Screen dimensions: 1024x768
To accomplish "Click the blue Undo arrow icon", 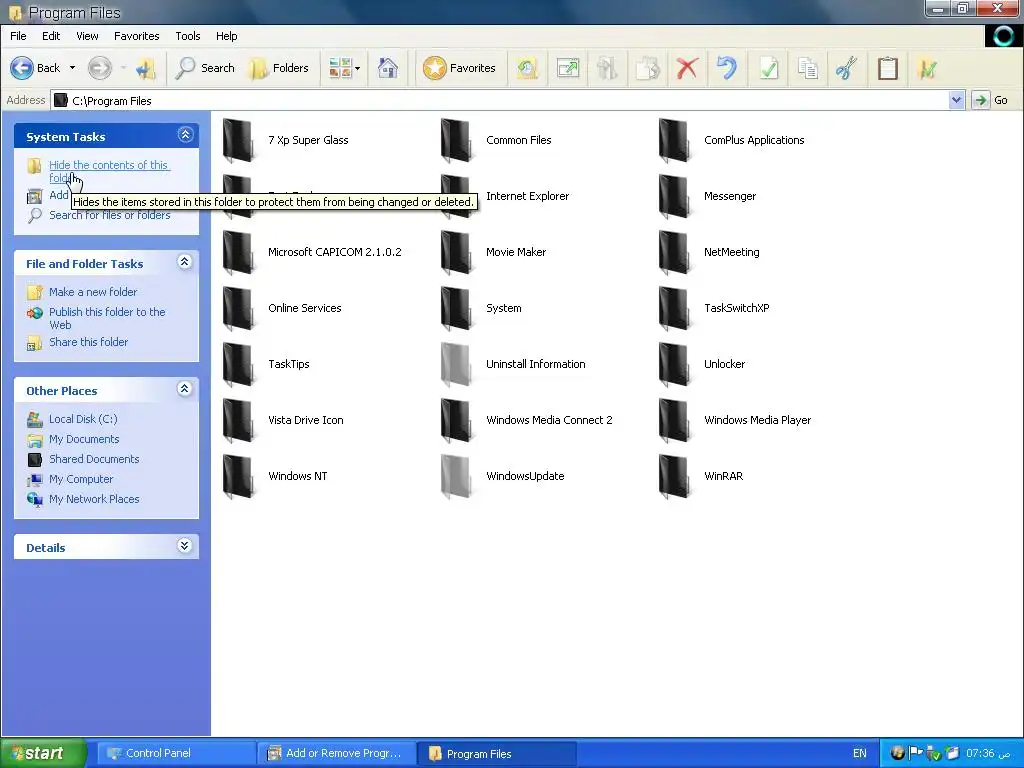I will point(727,68).
